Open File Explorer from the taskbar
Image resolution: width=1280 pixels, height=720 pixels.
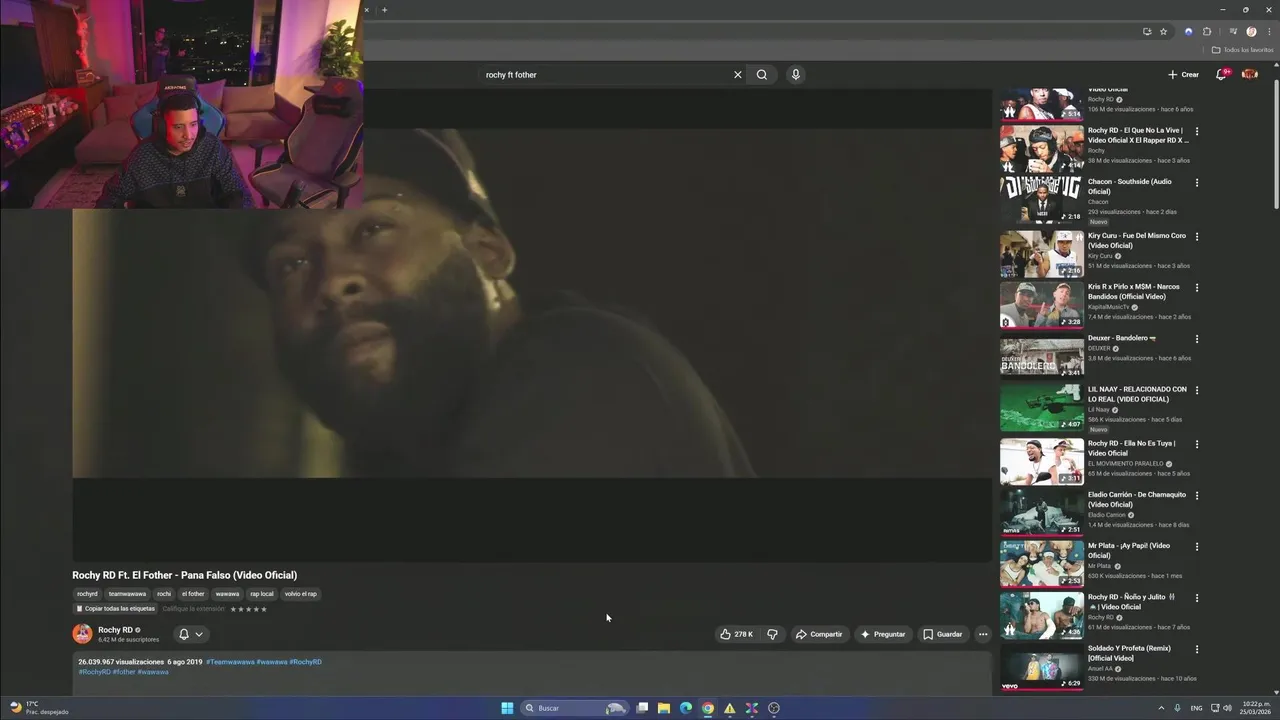point(664,708)
